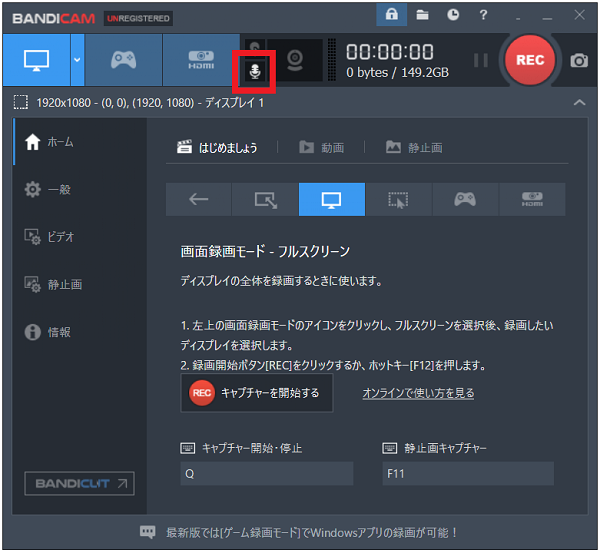This screenshot has height=553, width=600.
Task: Open ホーム in the sidebar
Action: pos(80,142)
